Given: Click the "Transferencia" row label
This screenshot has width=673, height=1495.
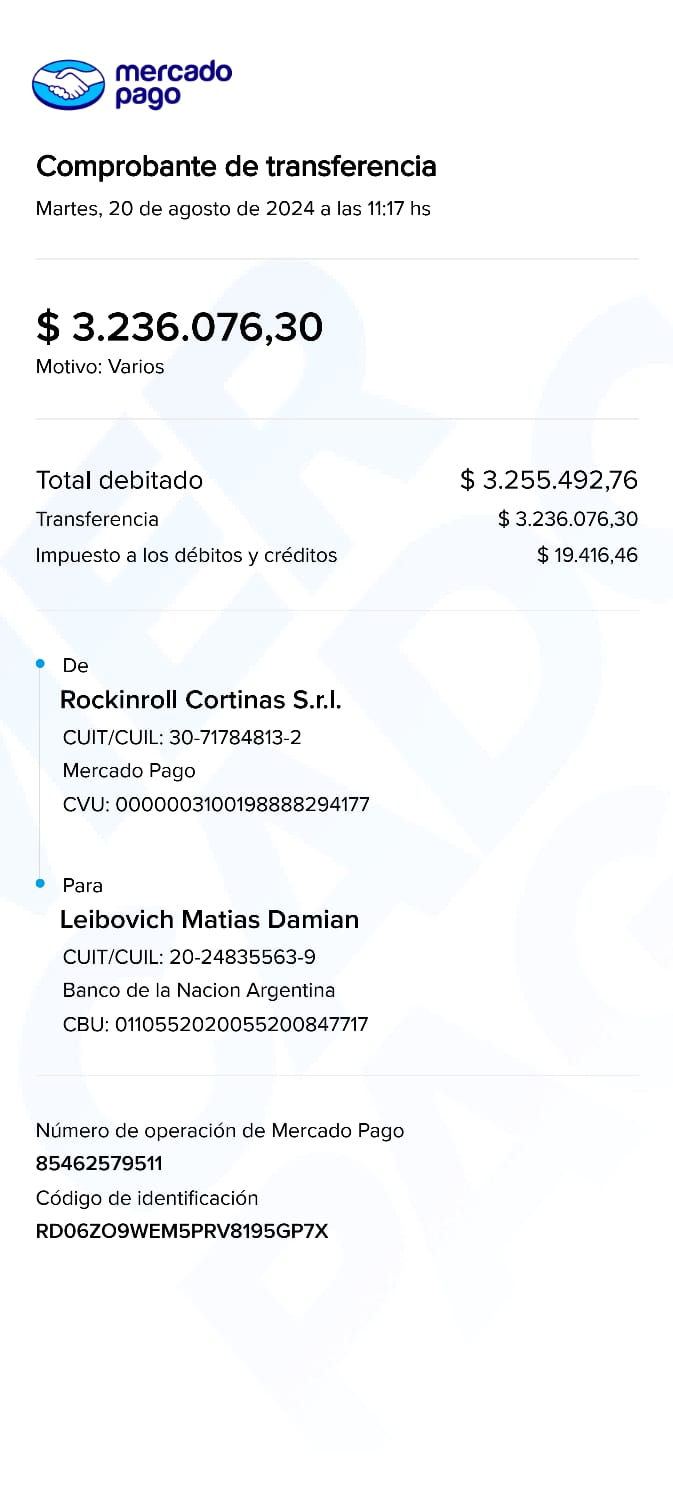Looking at the screenshot, I should coord(97,519).
